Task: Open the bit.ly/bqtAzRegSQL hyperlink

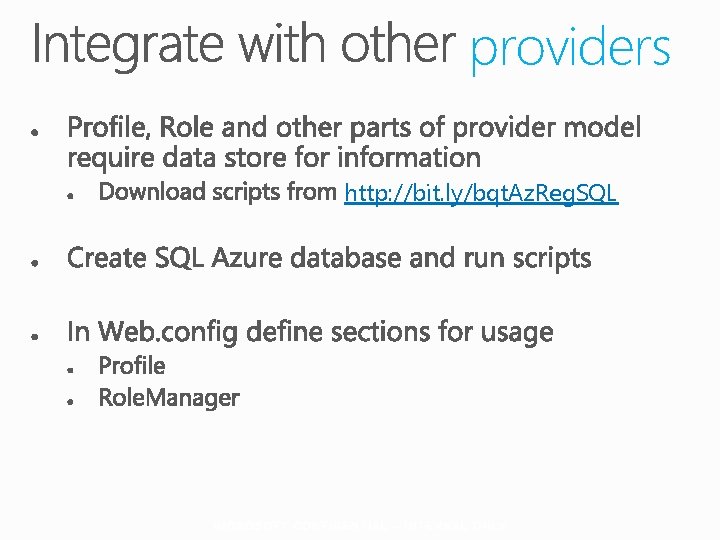Action: pyautogui.click(x=481, y=192)
